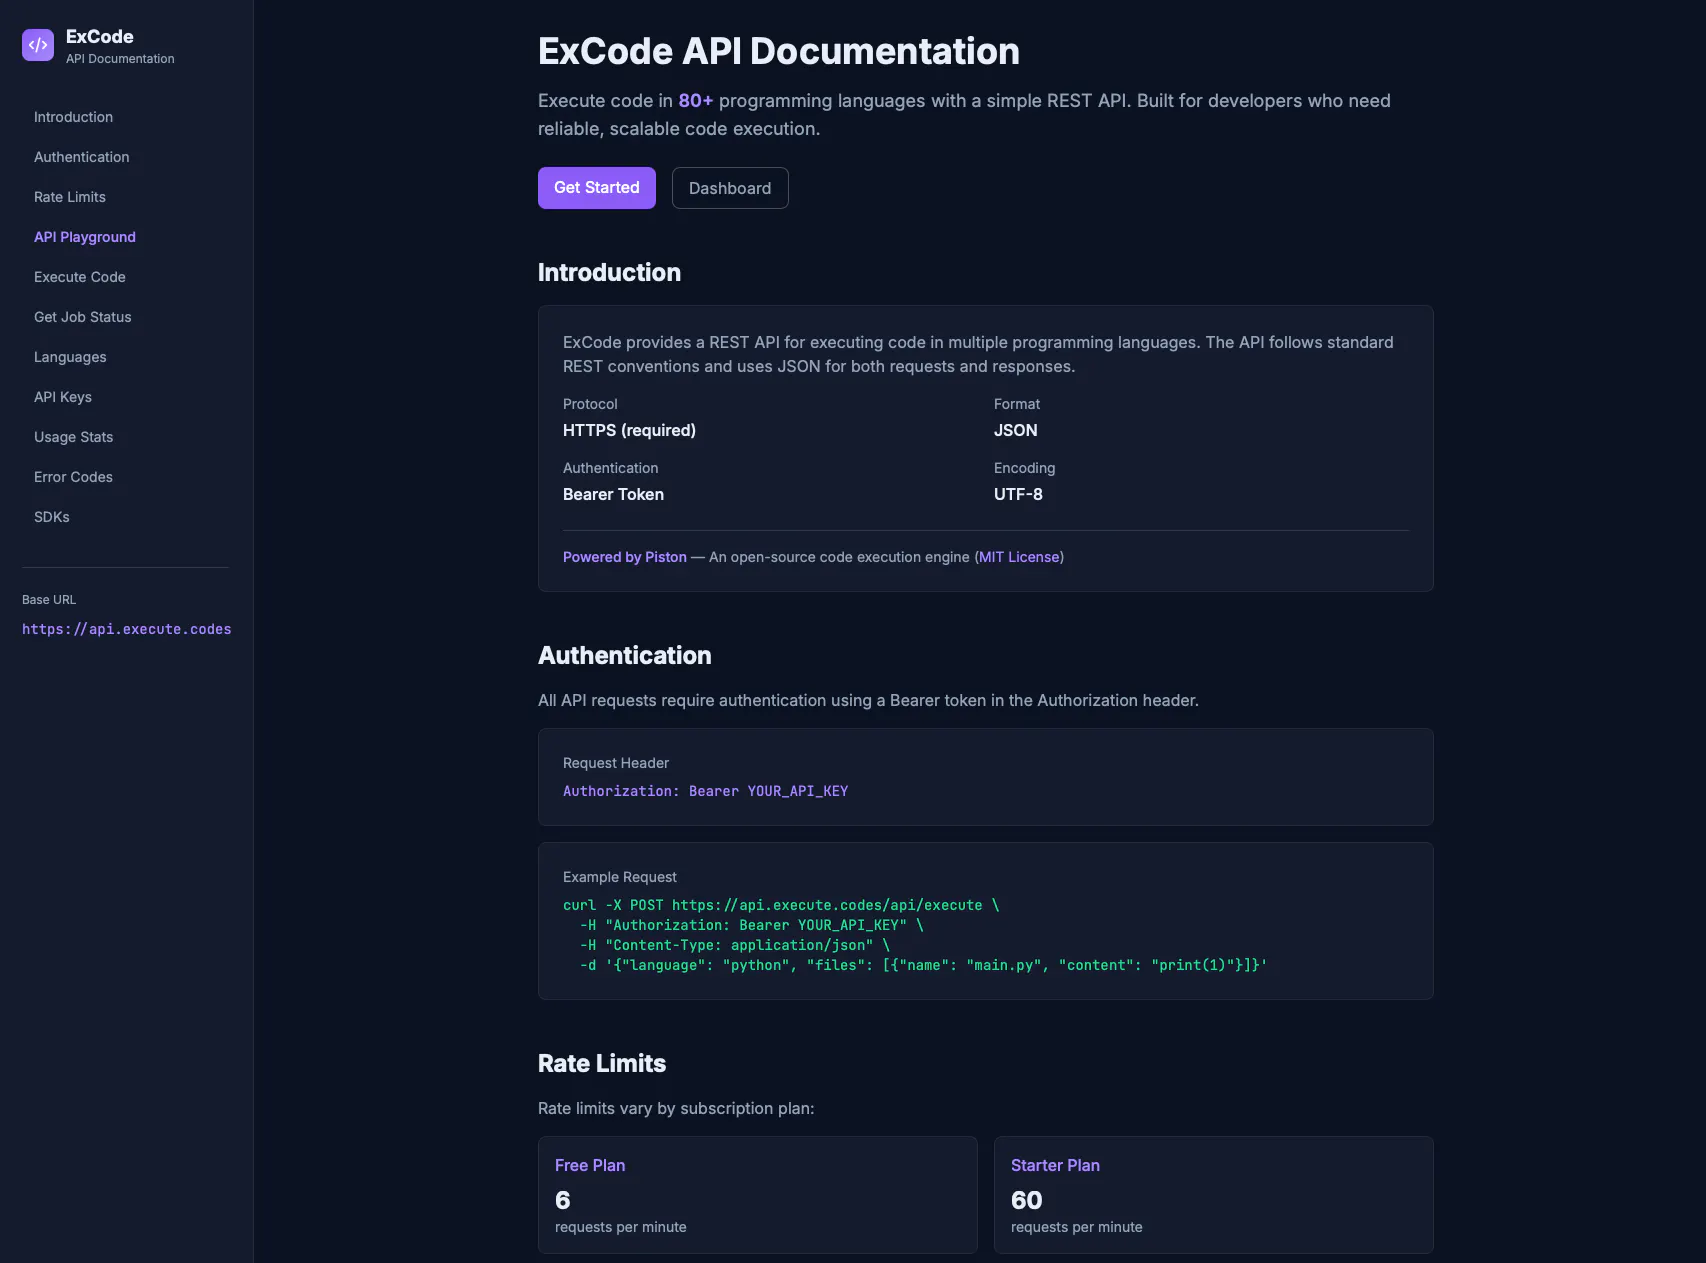Click the Starter Plan card title

(x=1055, y=1165)
